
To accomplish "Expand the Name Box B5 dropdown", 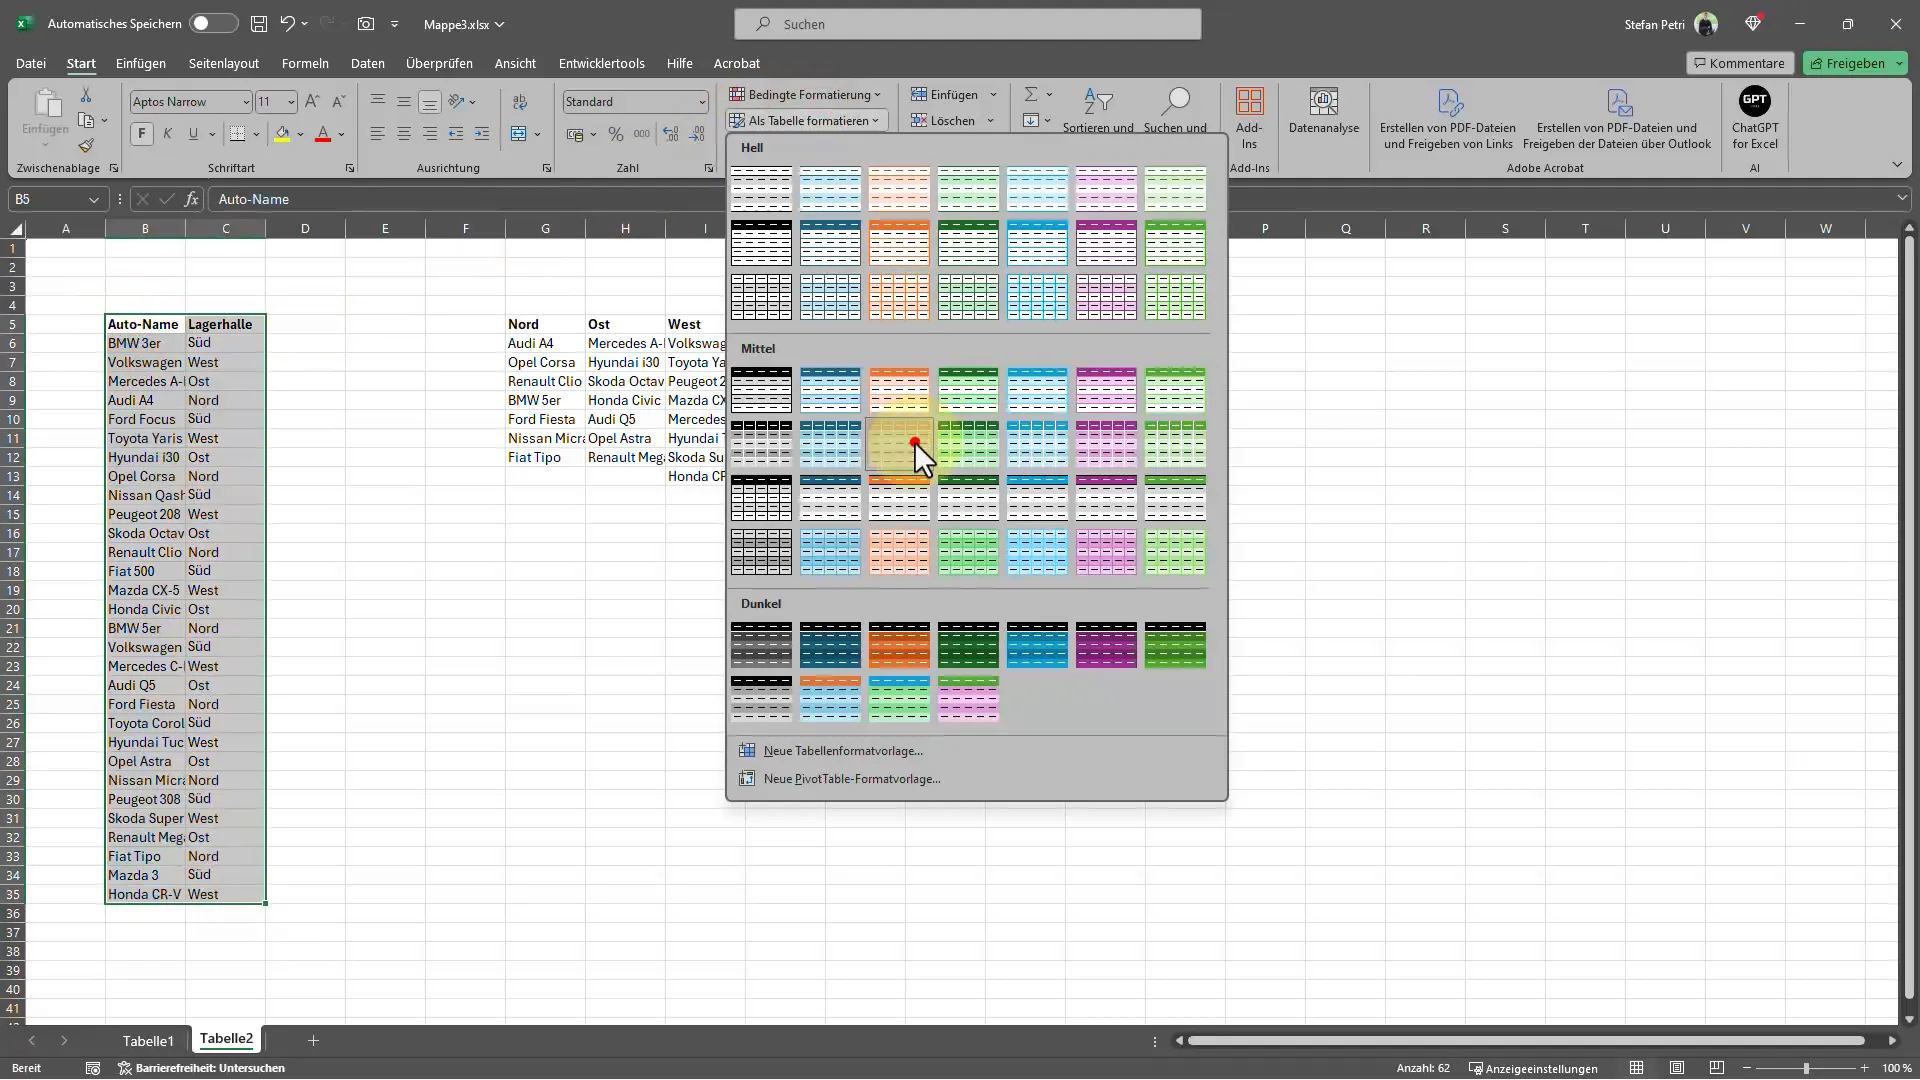I will pos(94,199).
